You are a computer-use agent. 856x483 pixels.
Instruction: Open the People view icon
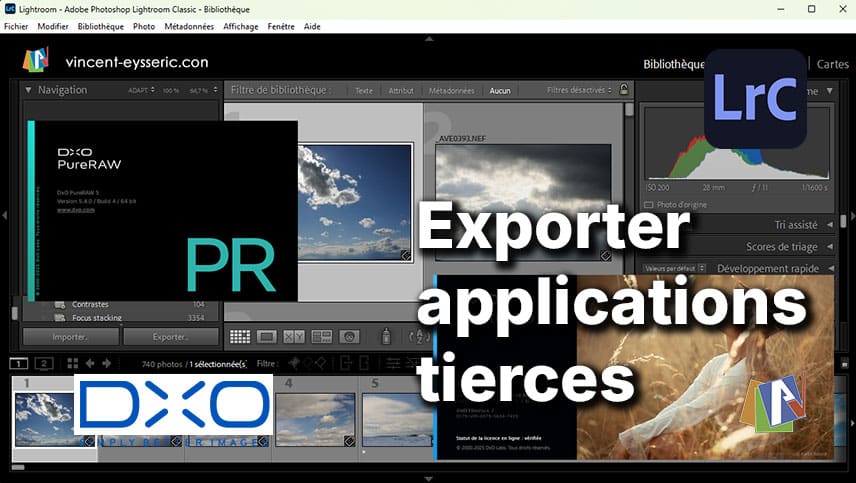point(349,337)
